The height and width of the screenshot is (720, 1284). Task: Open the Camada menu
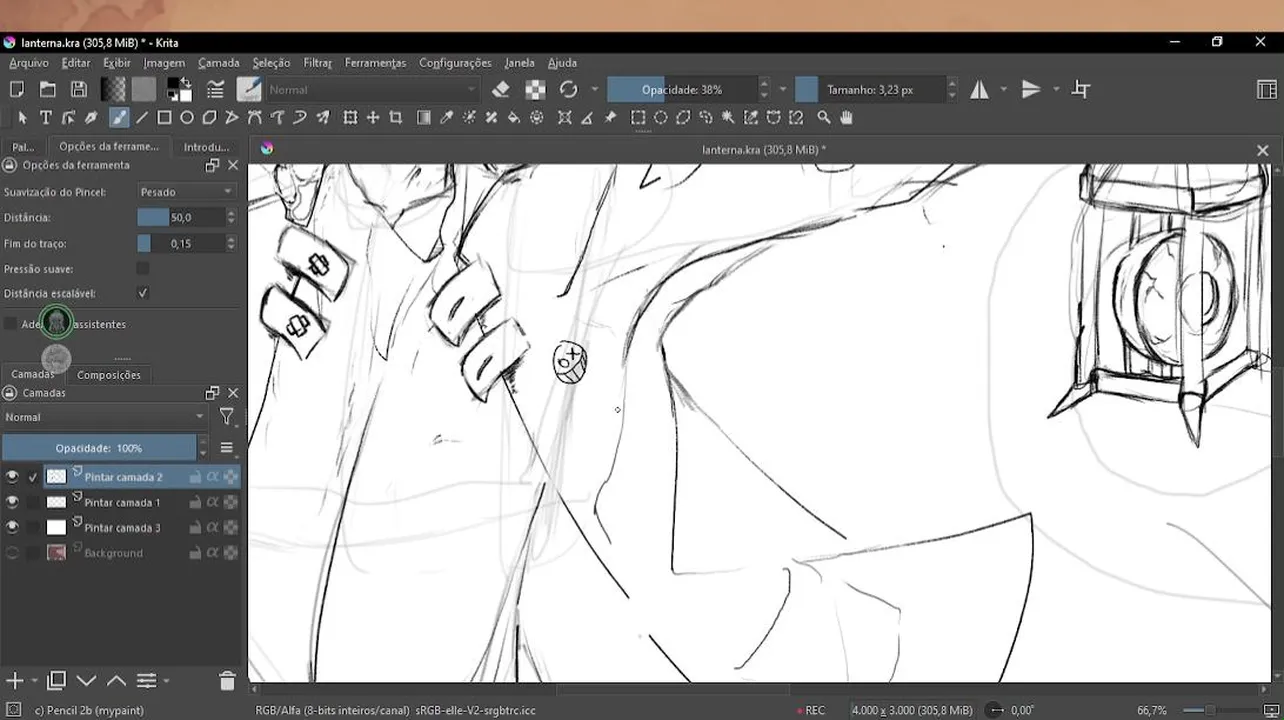219,63
